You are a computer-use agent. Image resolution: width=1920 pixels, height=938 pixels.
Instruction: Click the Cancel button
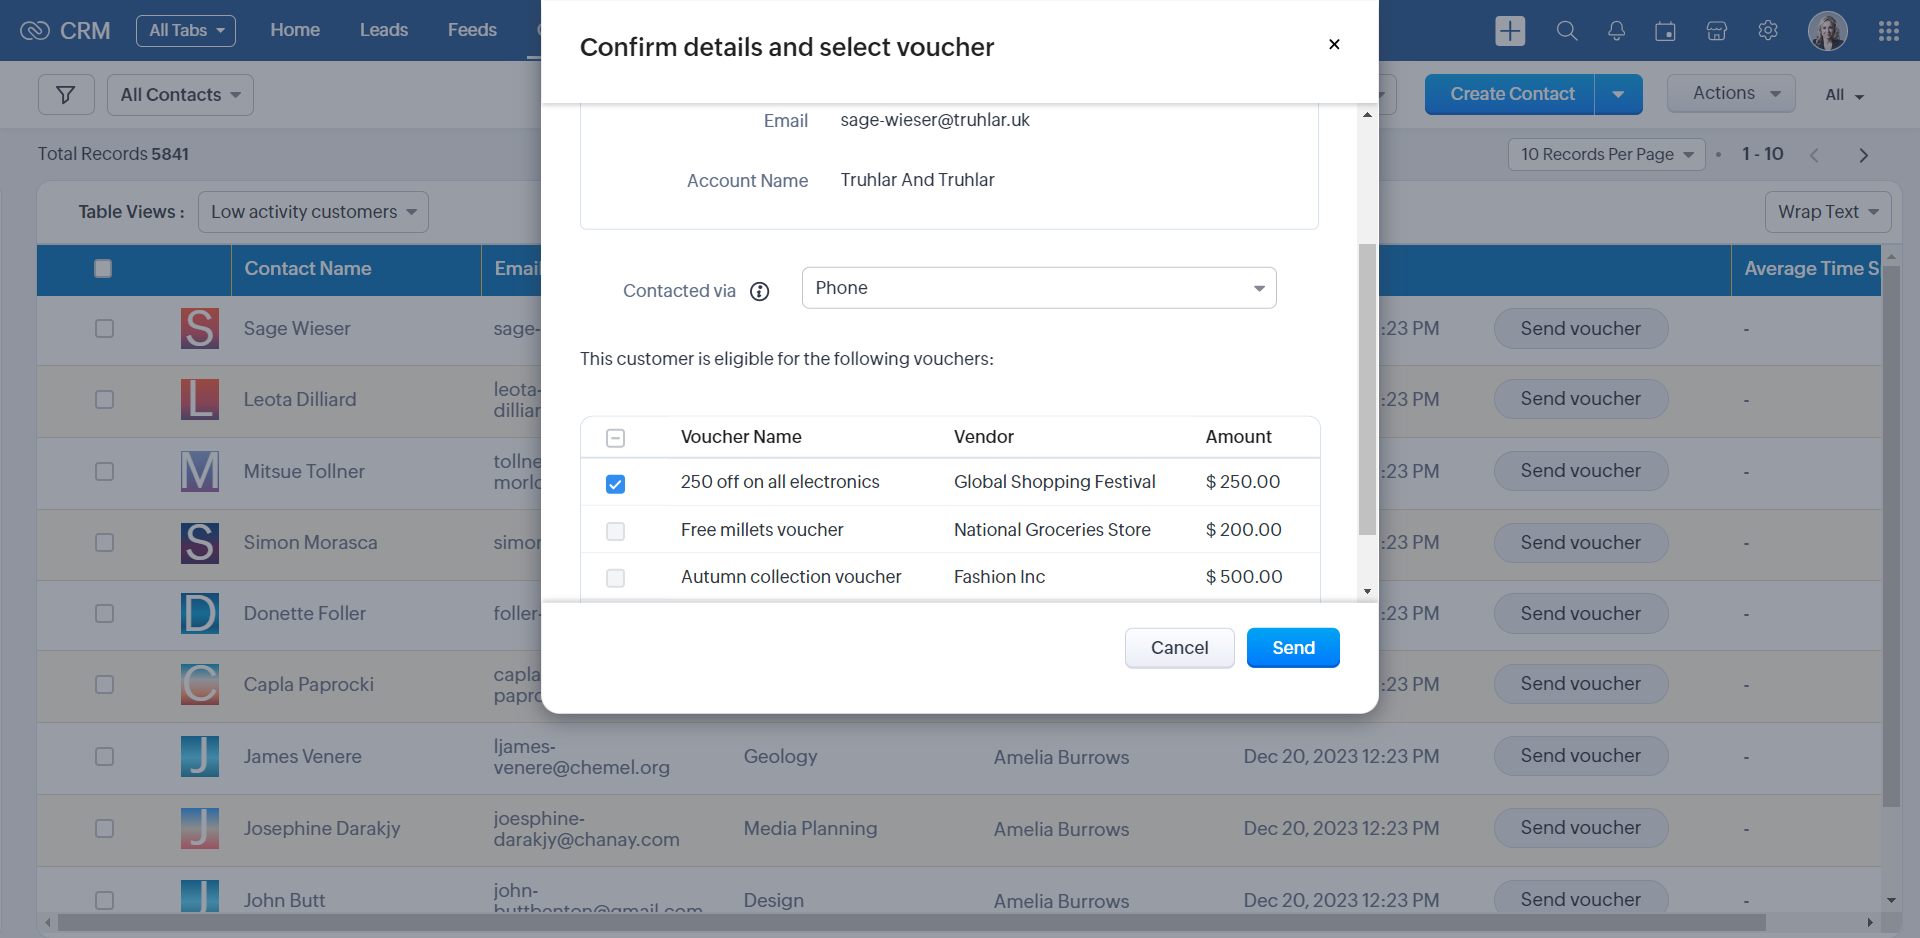point(1179,648)
